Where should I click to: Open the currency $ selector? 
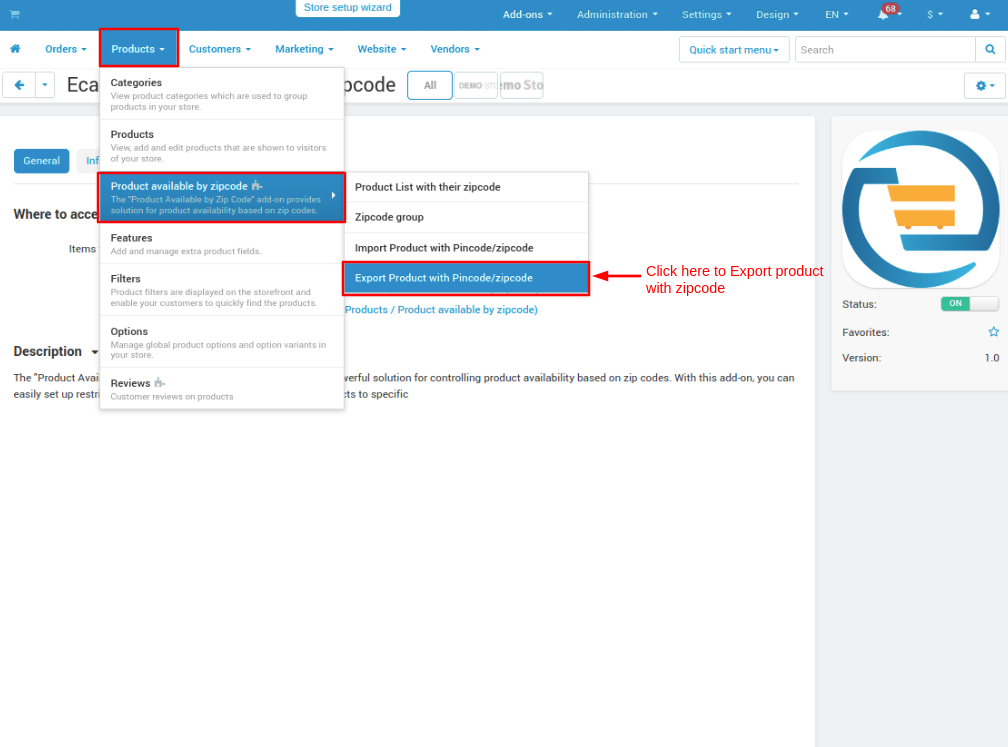click(x=935, y=14)
